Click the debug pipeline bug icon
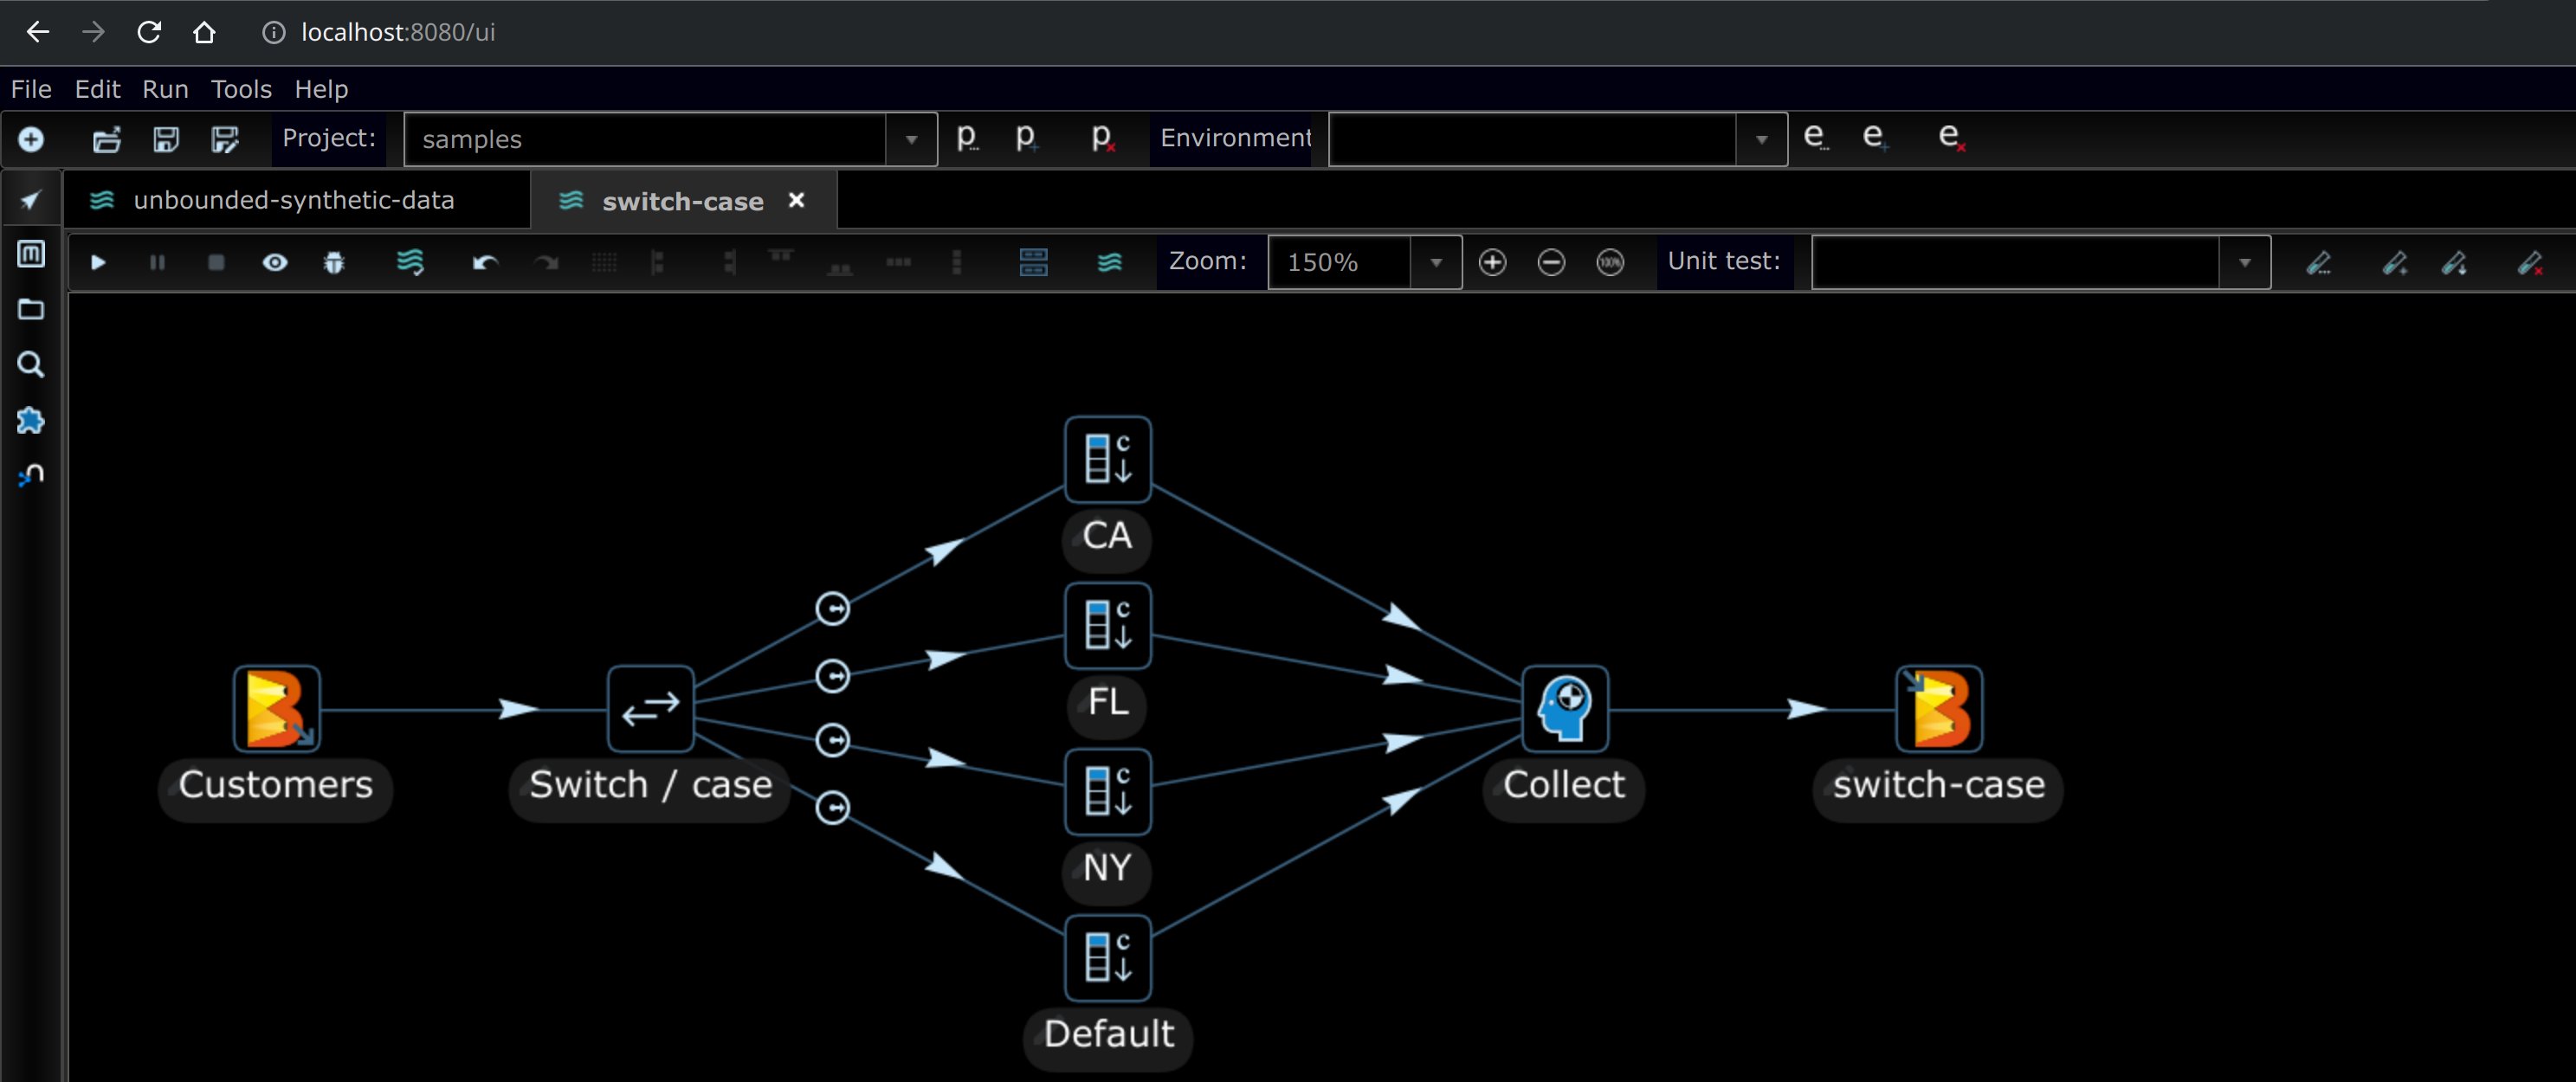Image resolution: width=2576 pixels, height=1082 pixels. point(334,262)
